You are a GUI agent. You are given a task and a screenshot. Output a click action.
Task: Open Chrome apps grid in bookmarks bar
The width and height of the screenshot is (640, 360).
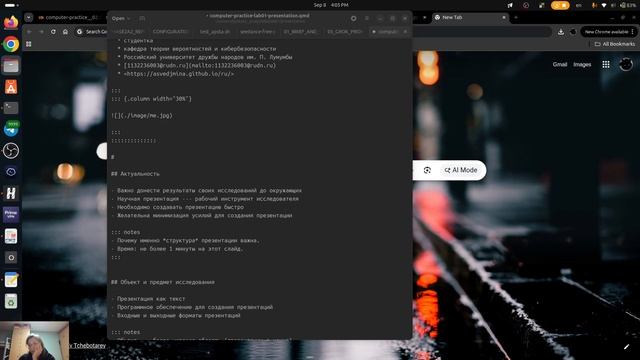29,44
